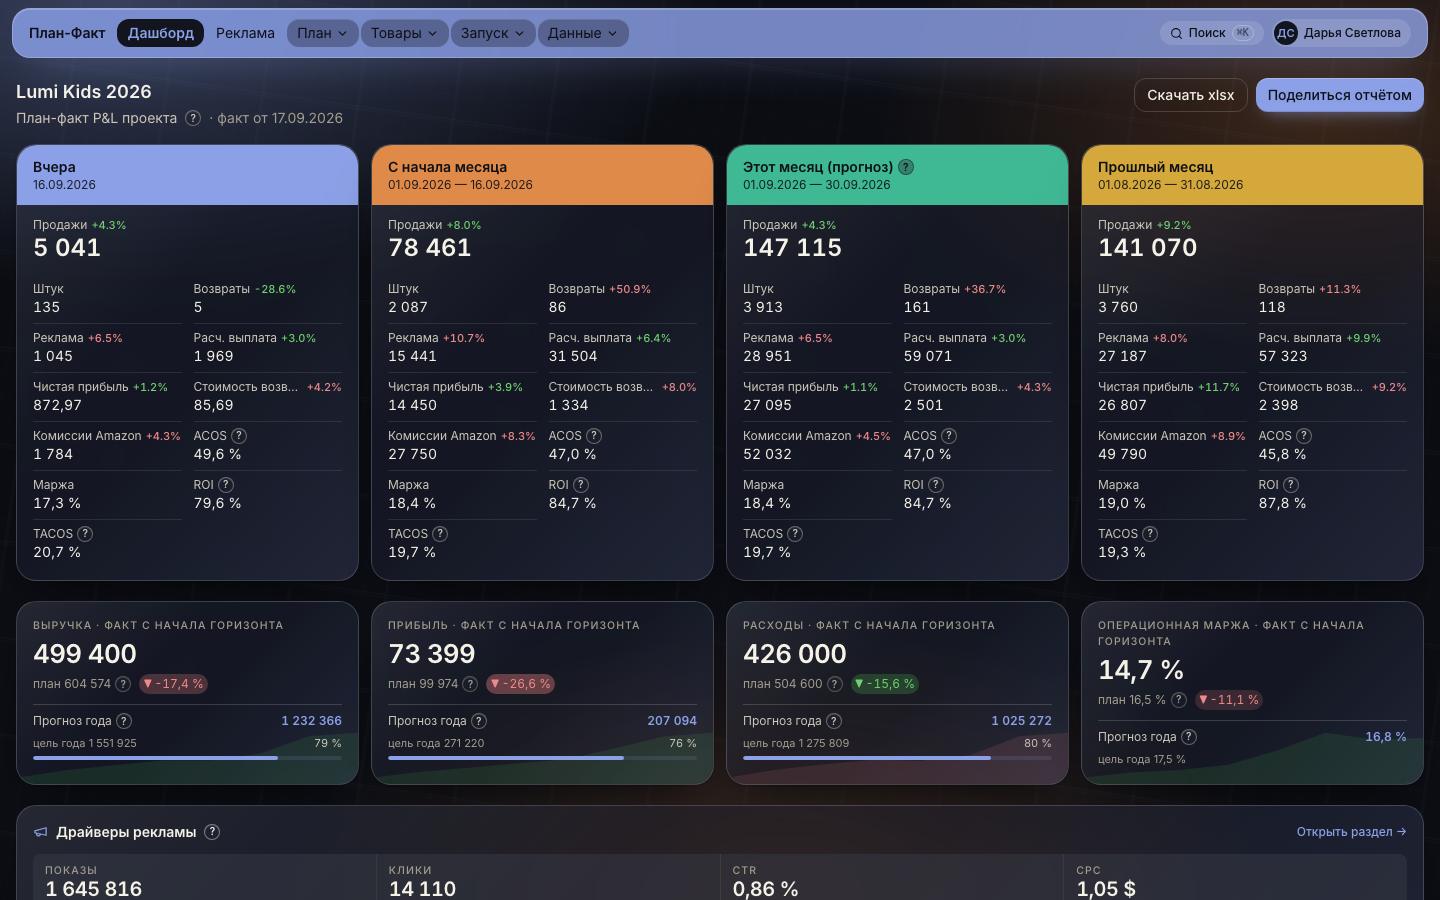
Task: Click help icon next to Драйверы рекламы
Action: coord(212,832)
